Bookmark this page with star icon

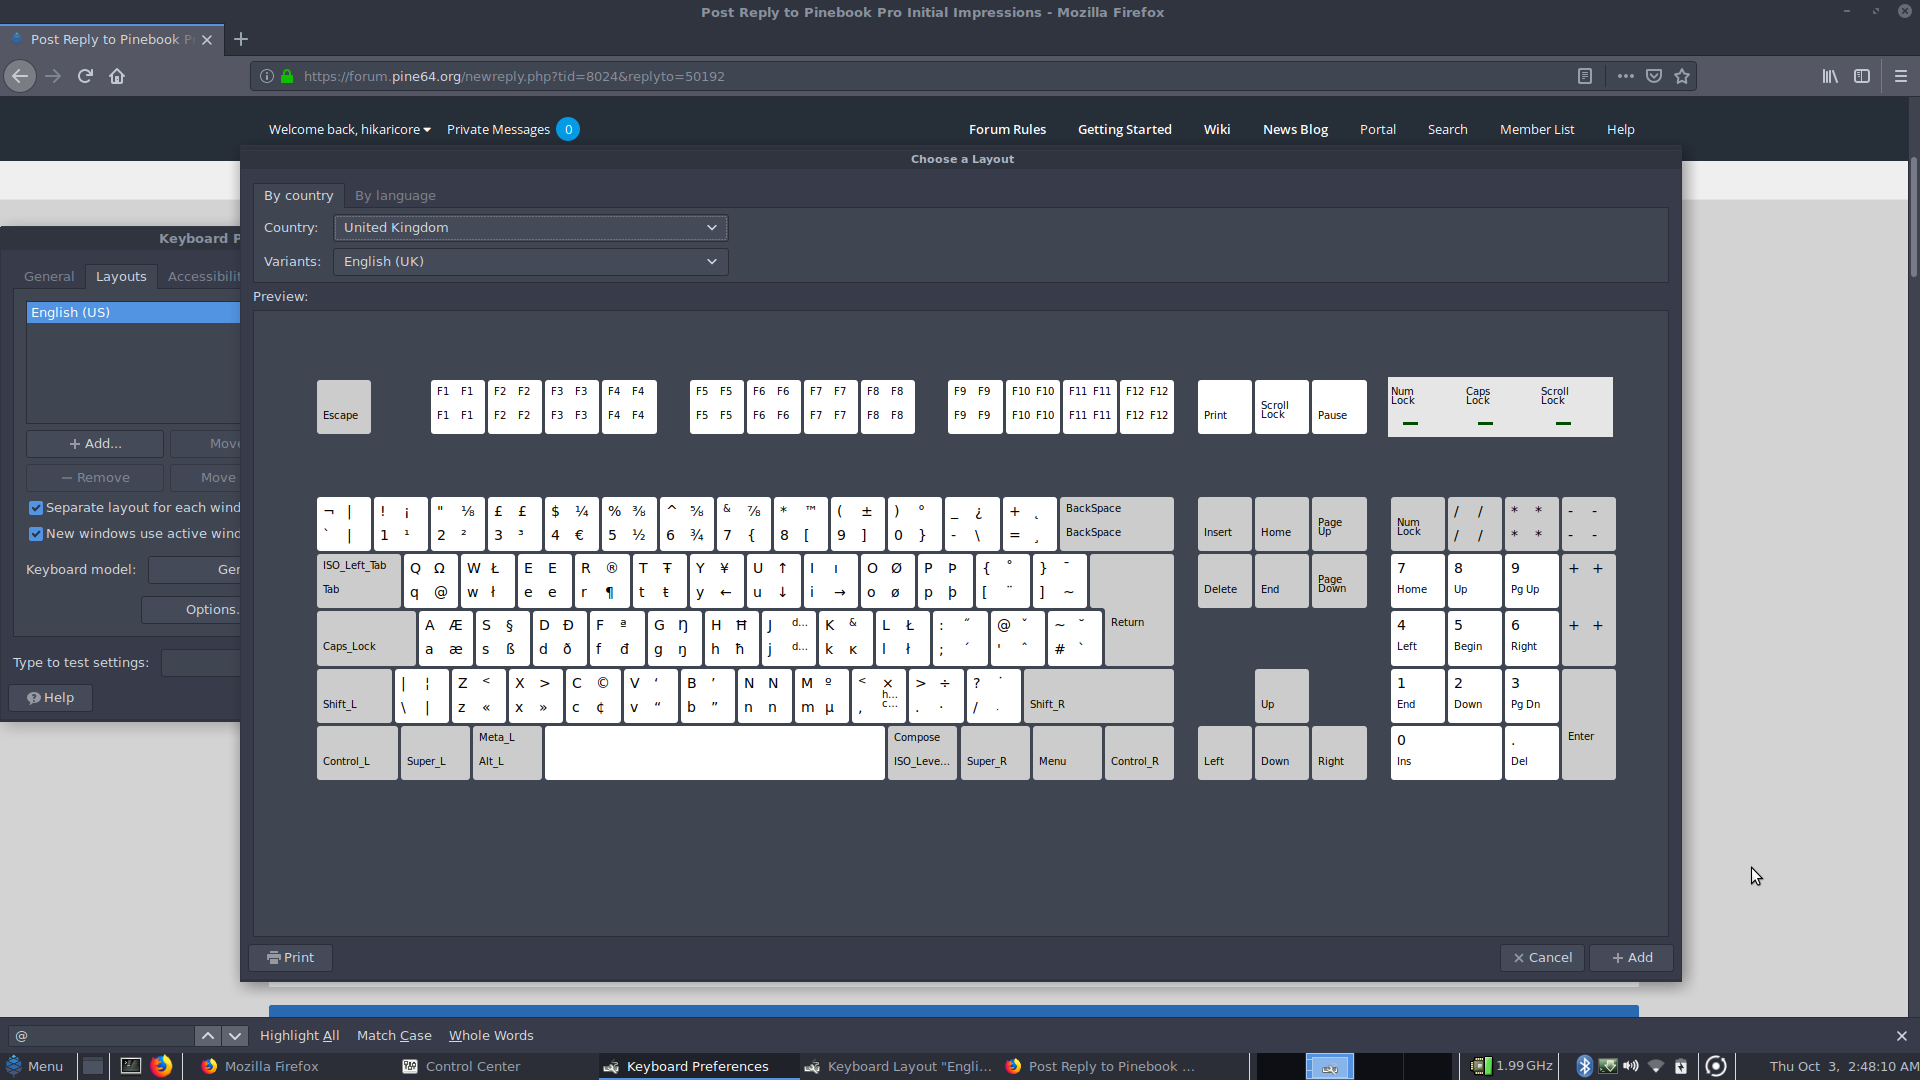click(1682, 76)
